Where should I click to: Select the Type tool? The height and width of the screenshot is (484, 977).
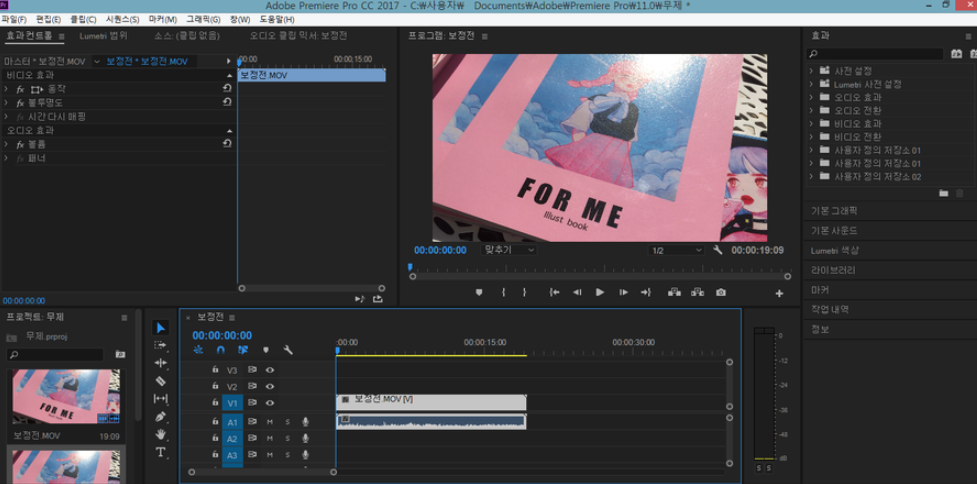click(x=161, y=452)
